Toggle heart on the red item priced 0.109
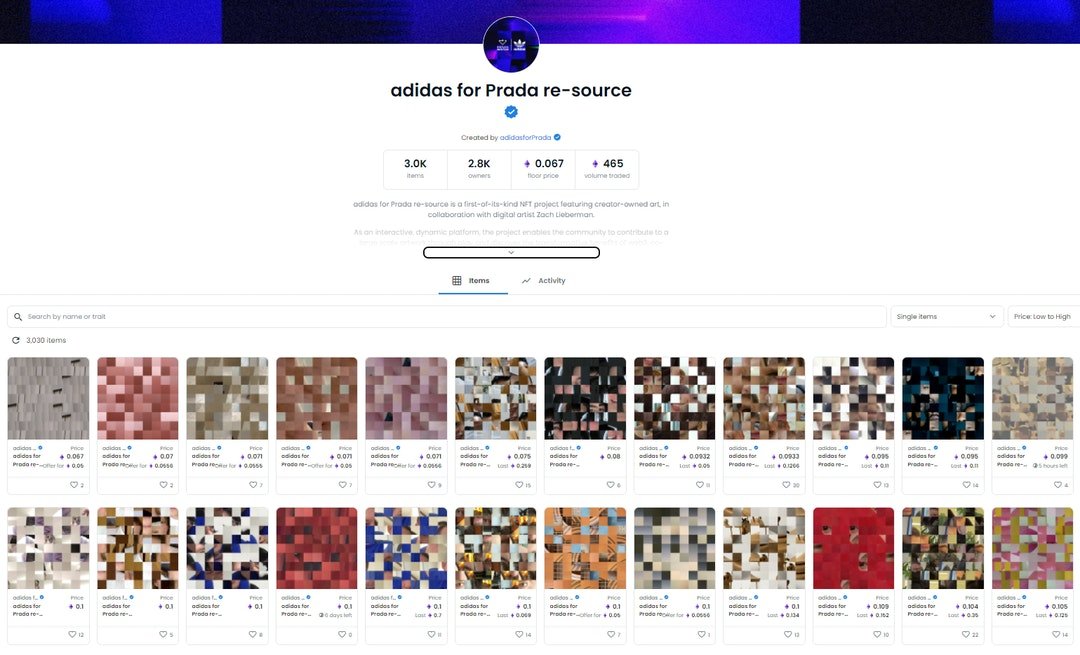 pyautogui.click(x=878, y=634)
